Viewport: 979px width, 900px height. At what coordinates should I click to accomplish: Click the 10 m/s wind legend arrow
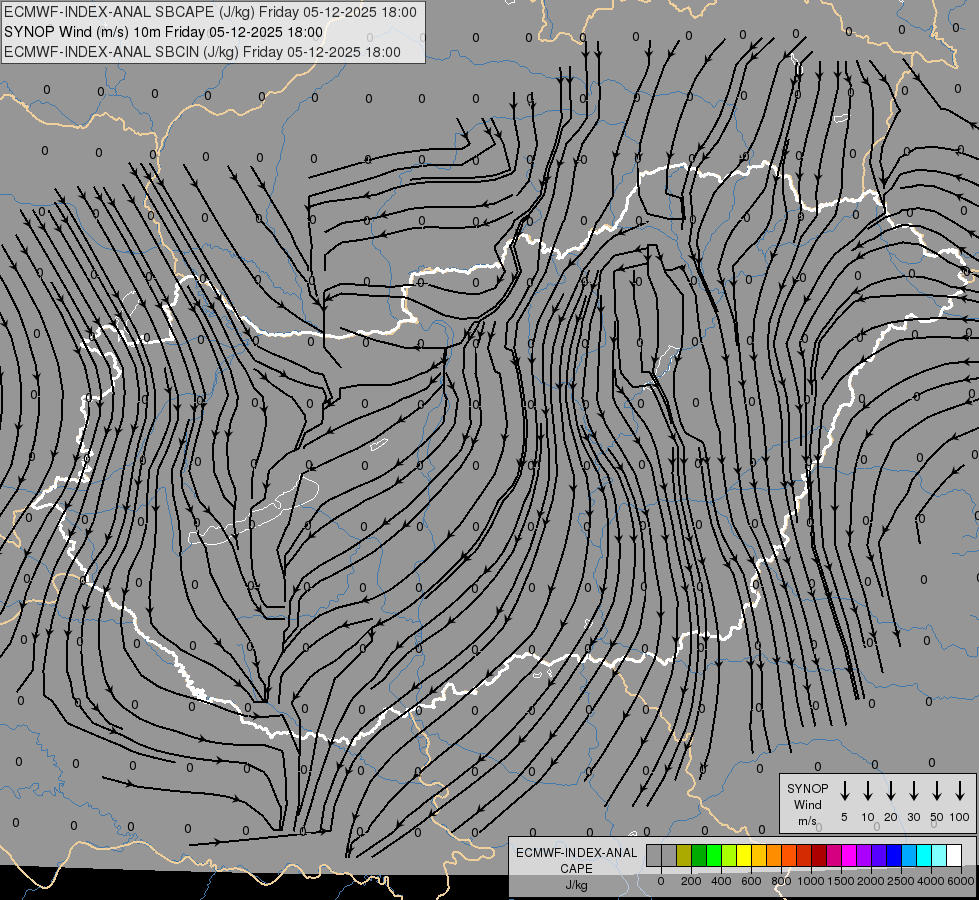click(x=867, y=791)
